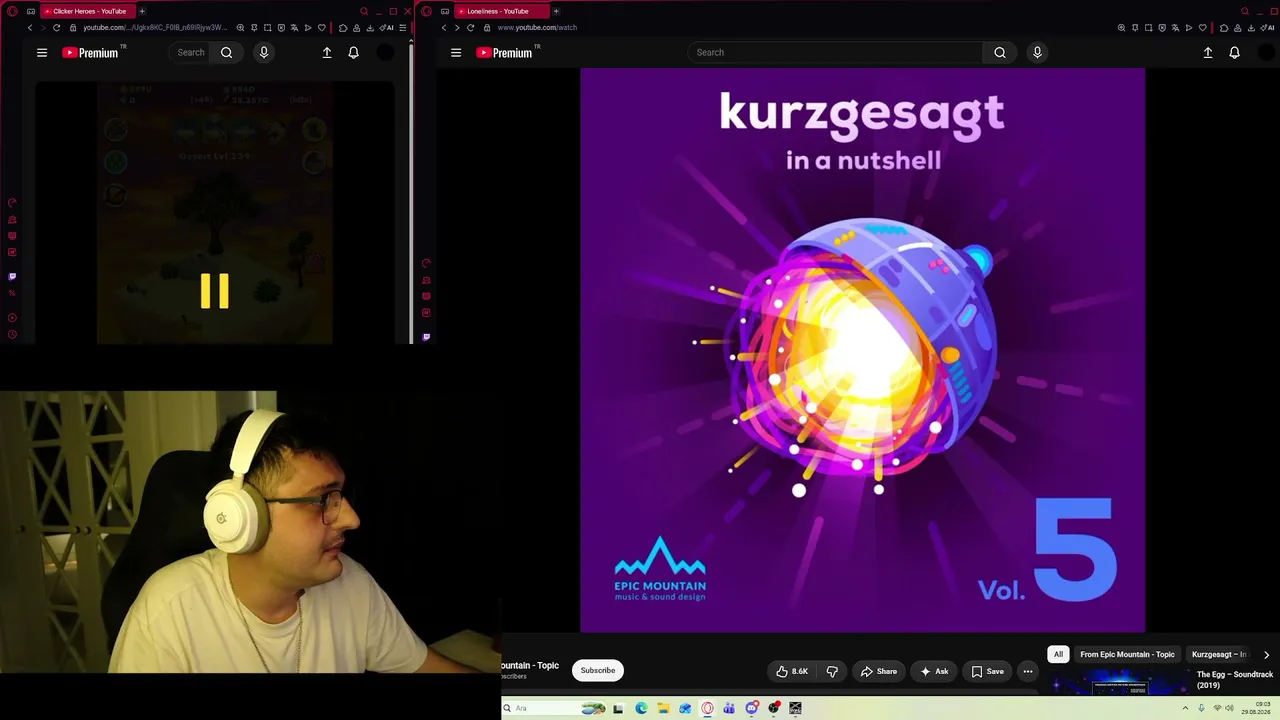Open notifications bell in Clicker Heroes window
The width and height of the screenshot is (1280, 720).
pyautogui.click(x=354, y=52)
